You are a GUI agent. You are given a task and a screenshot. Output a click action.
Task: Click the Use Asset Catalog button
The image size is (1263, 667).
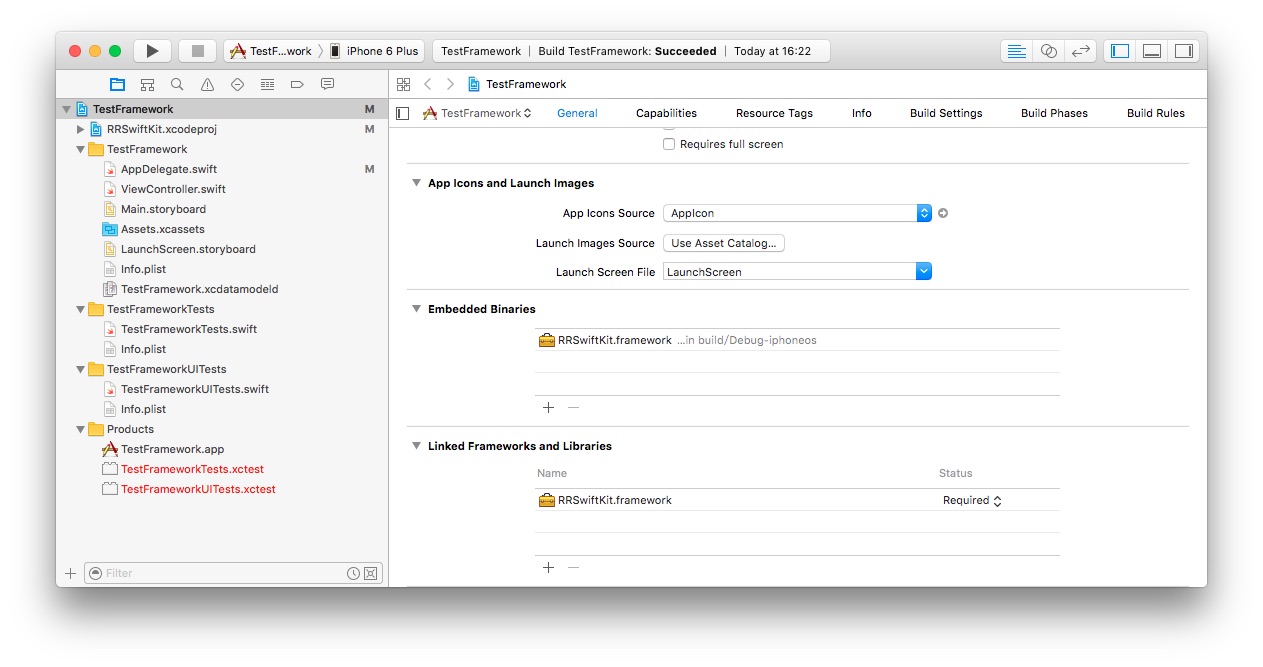pyautogui.click(x=723, y=243)
